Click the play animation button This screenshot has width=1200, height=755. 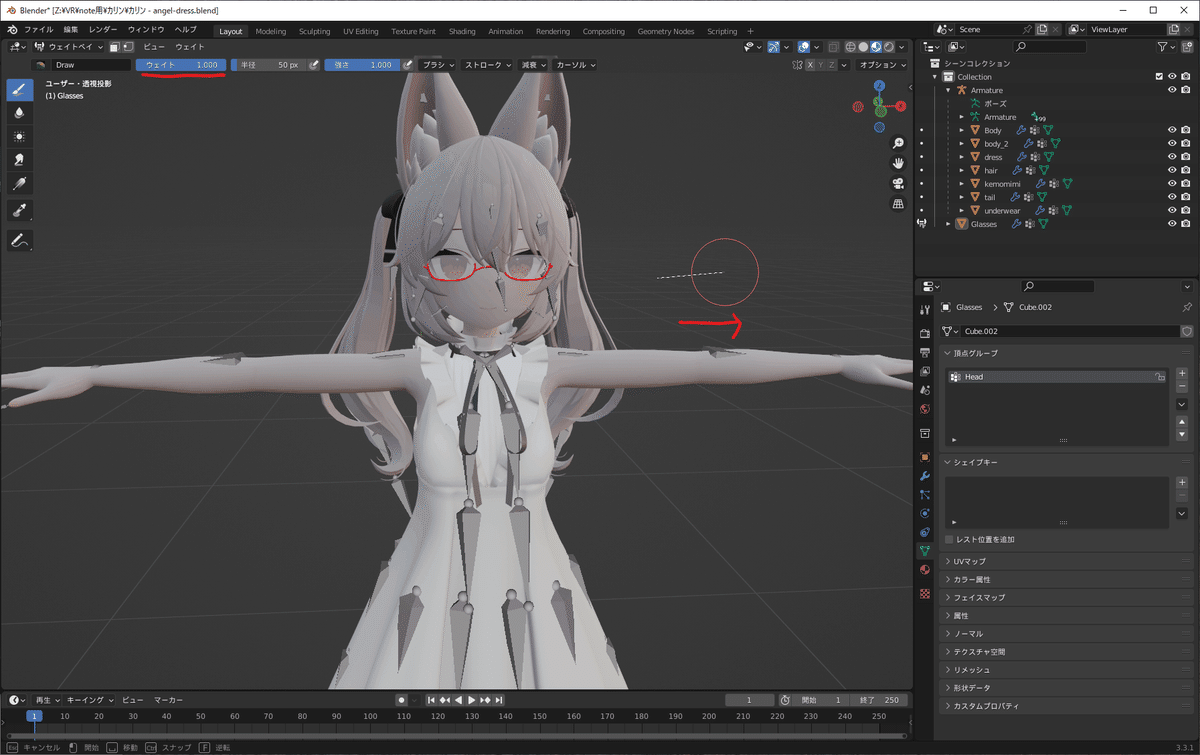pos(471,700)
